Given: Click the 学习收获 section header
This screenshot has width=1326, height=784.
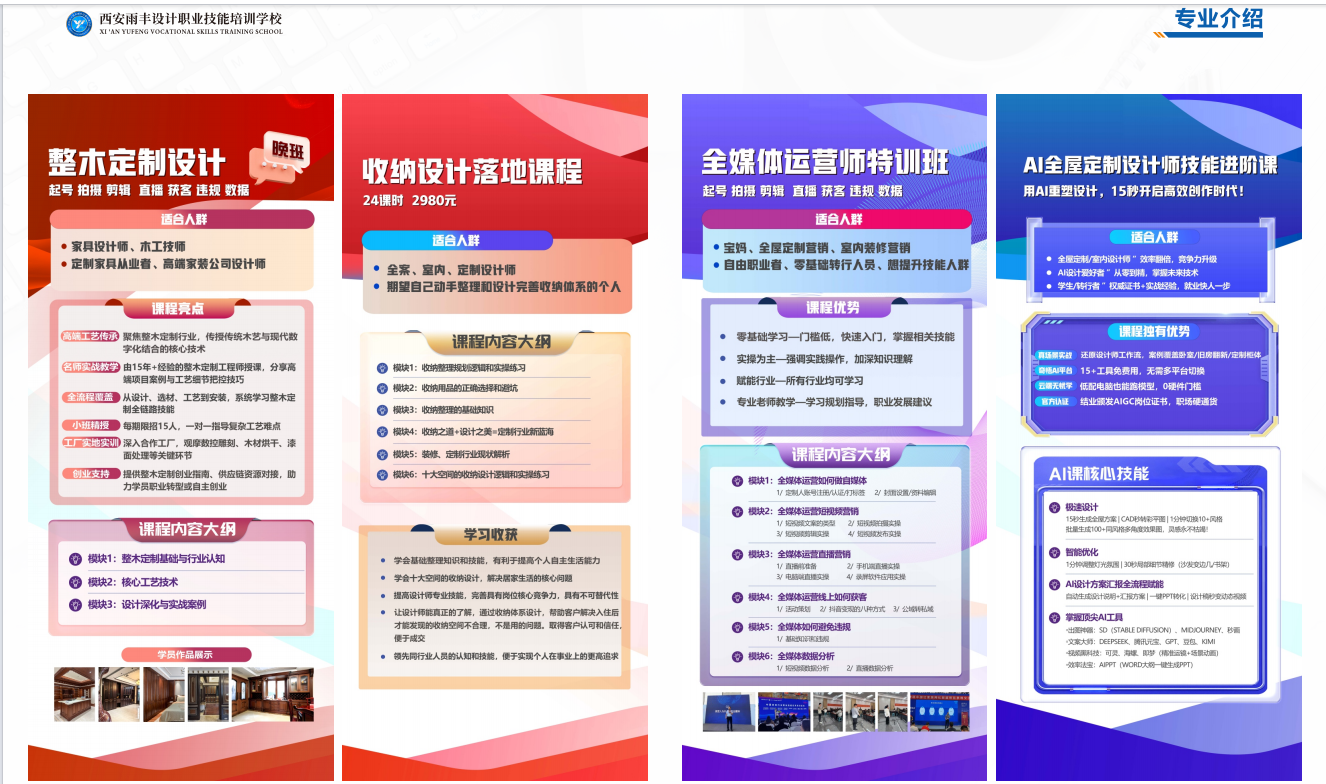Looking at the screenshot, I should tap(490, 535).
